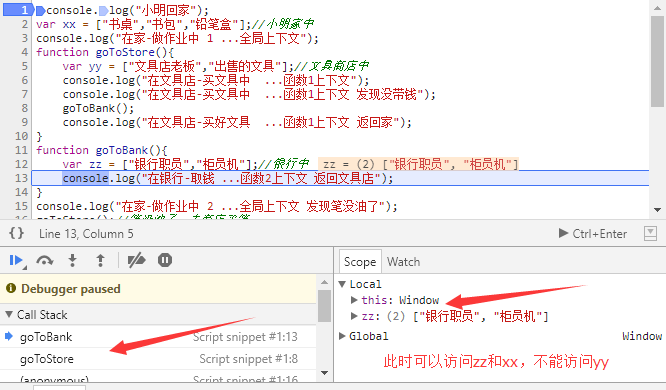Select the (anonymous) call stack frame
Viewport: 666px width, 390px height.
click(158, 377)
